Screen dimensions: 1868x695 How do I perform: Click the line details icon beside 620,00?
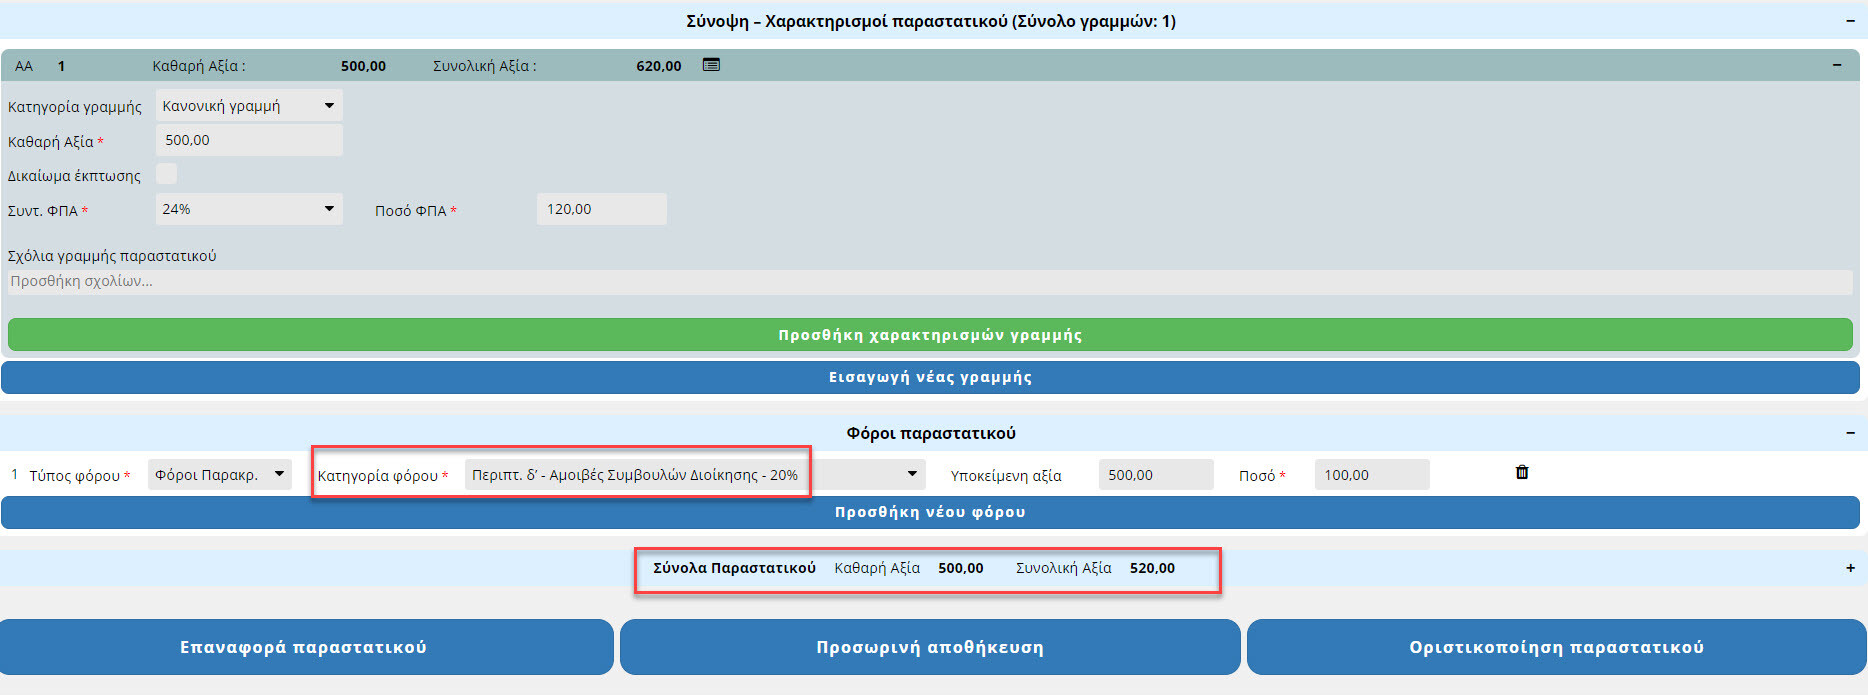[711, 65]
